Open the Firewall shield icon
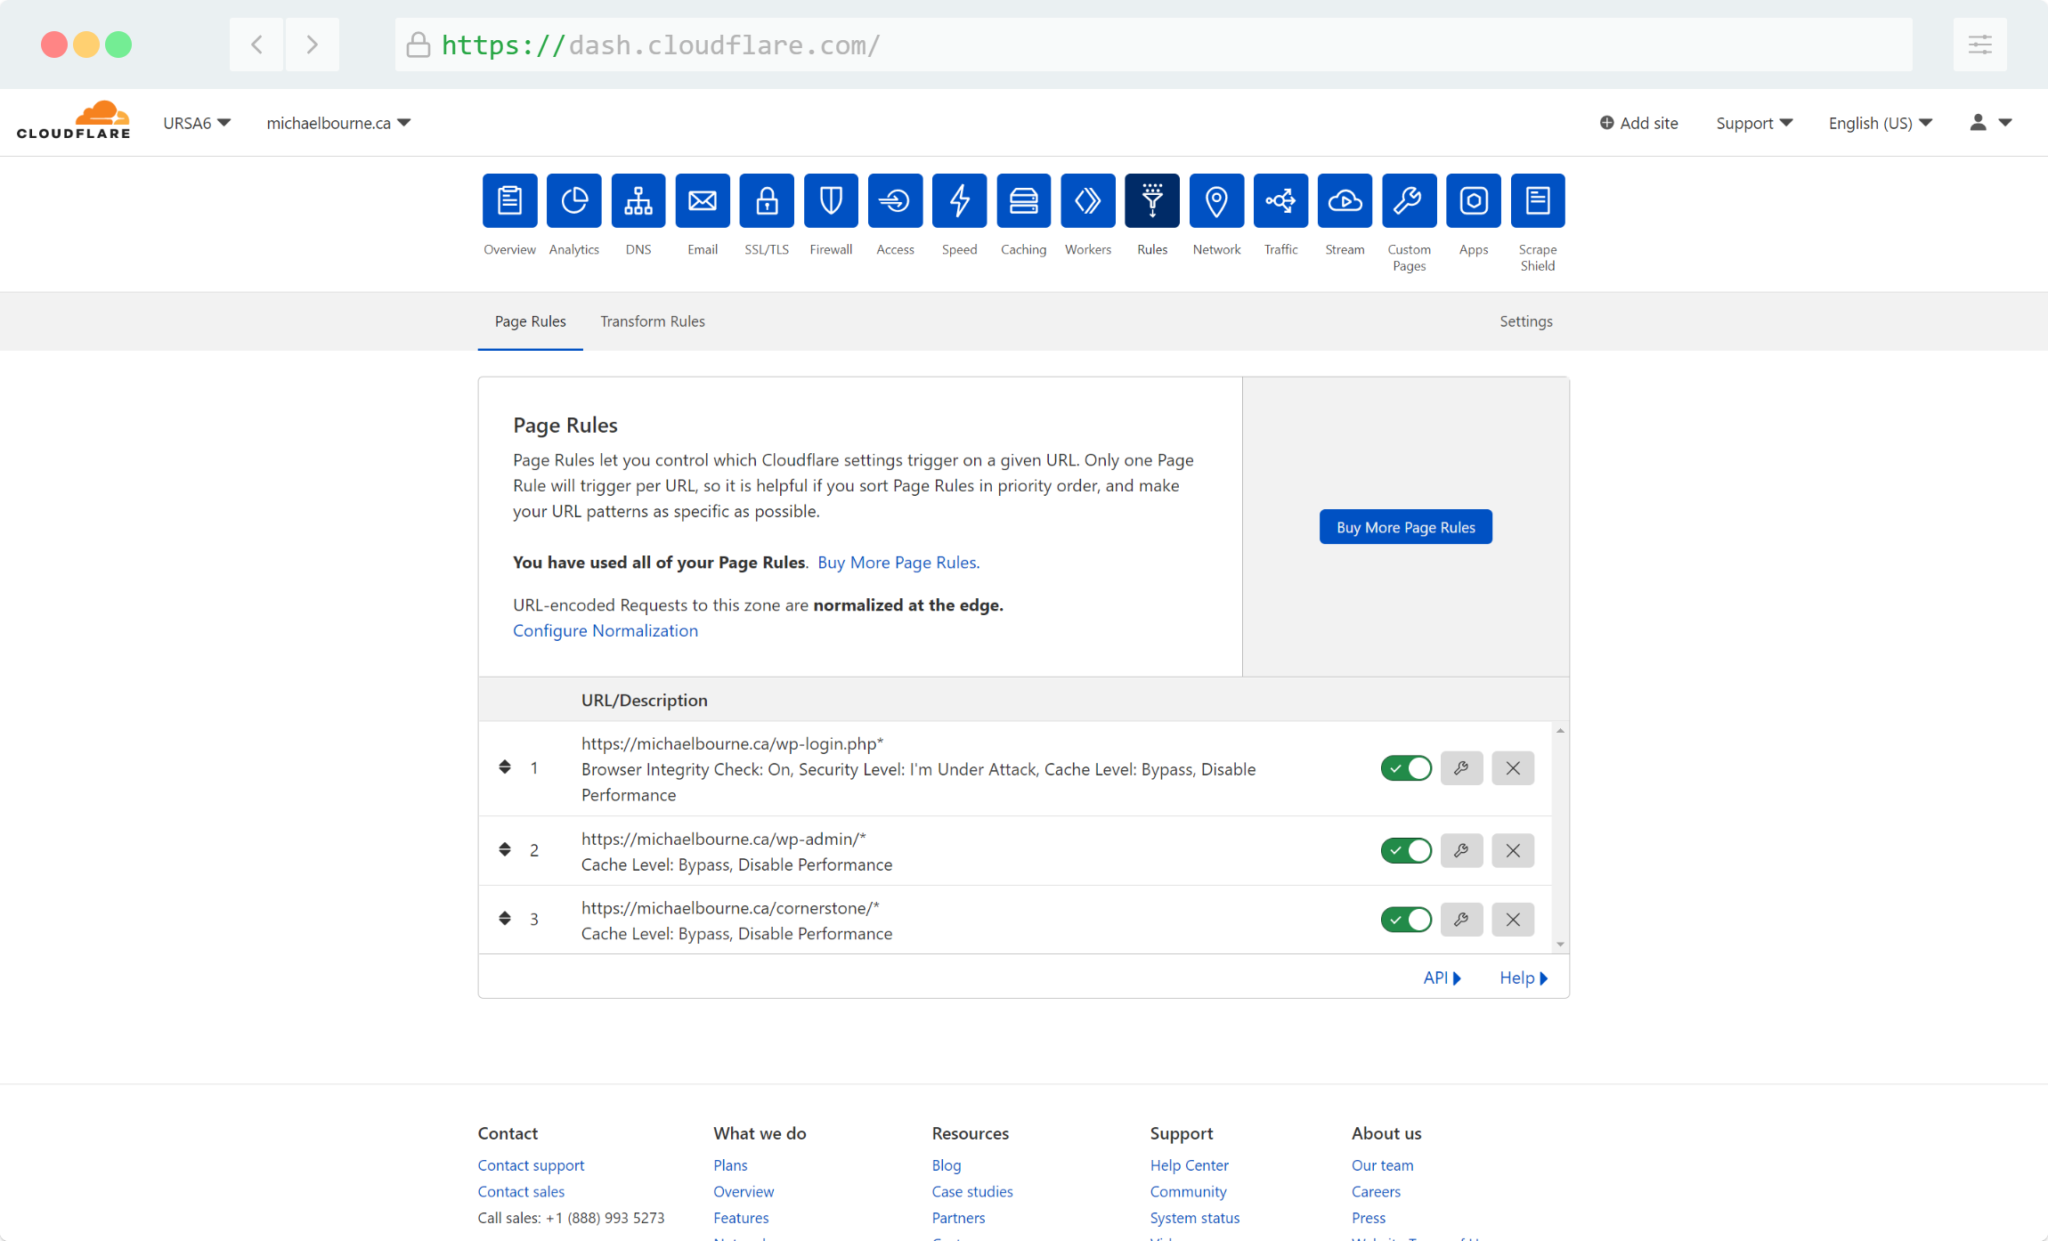This screenshot has width=2048, height=1241. pos(831,201)
